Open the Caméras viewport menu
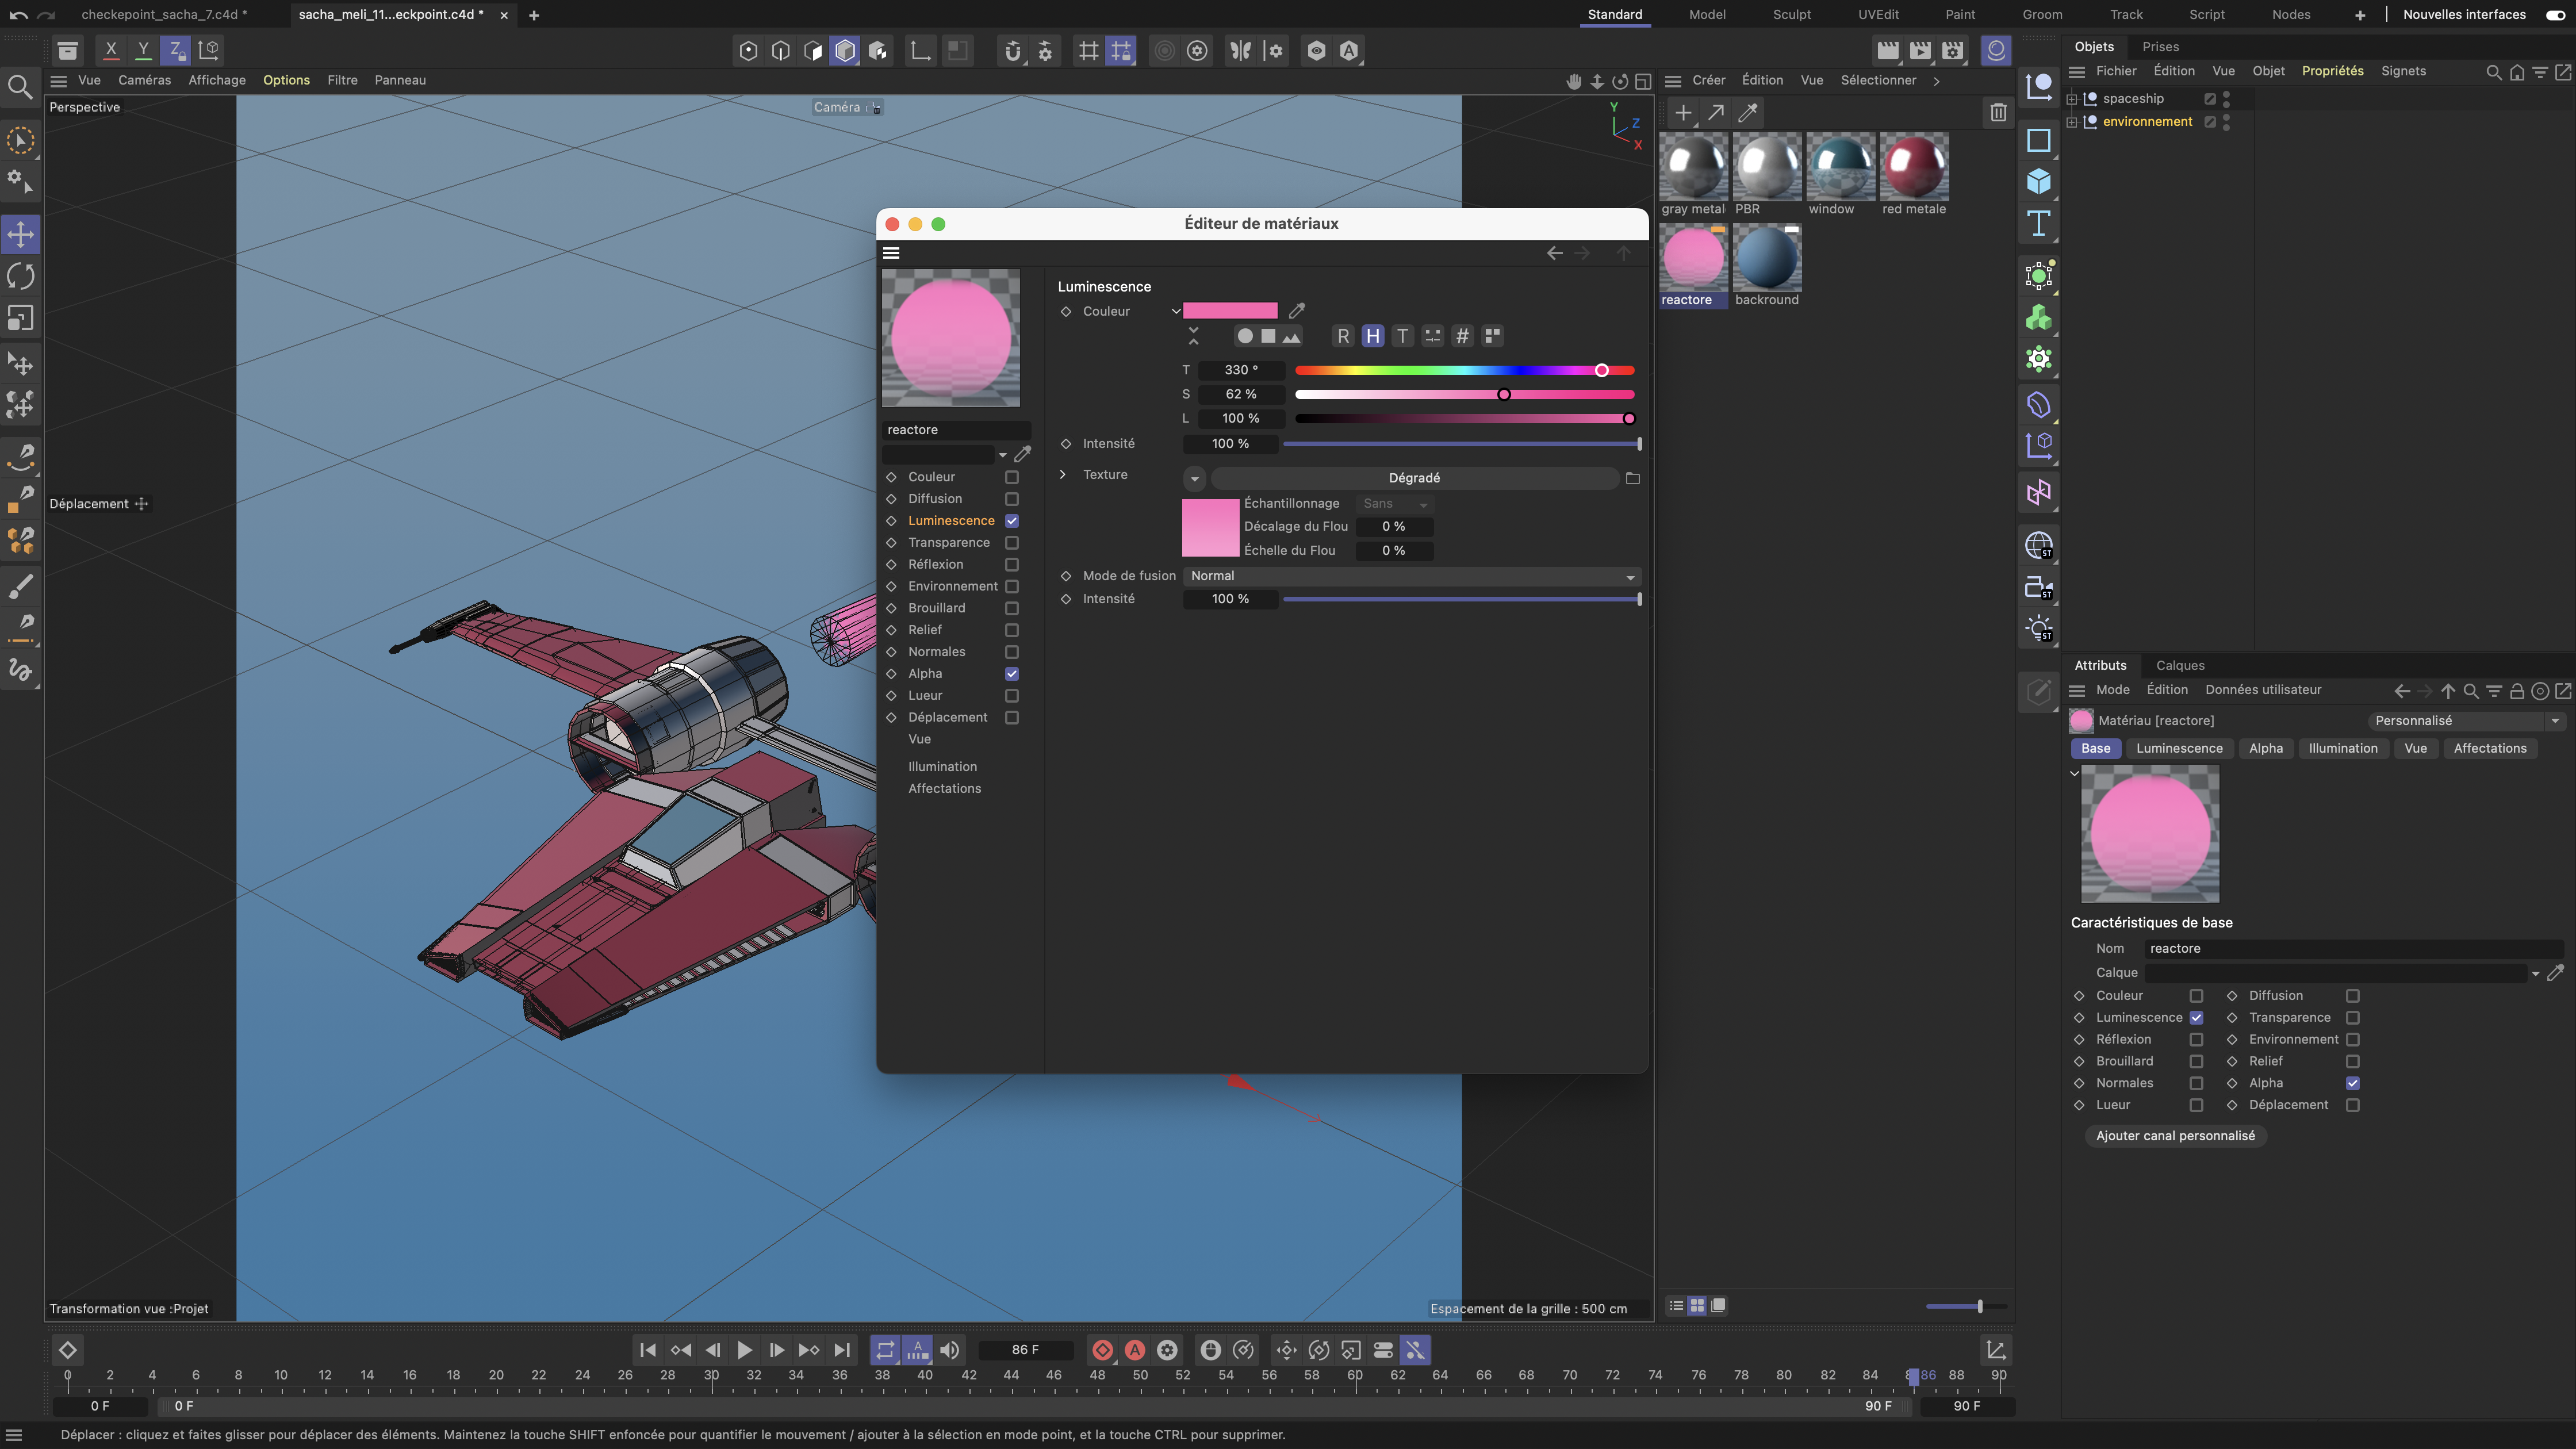Viewport: 2576px width, 1449px height. click(144, 80)
